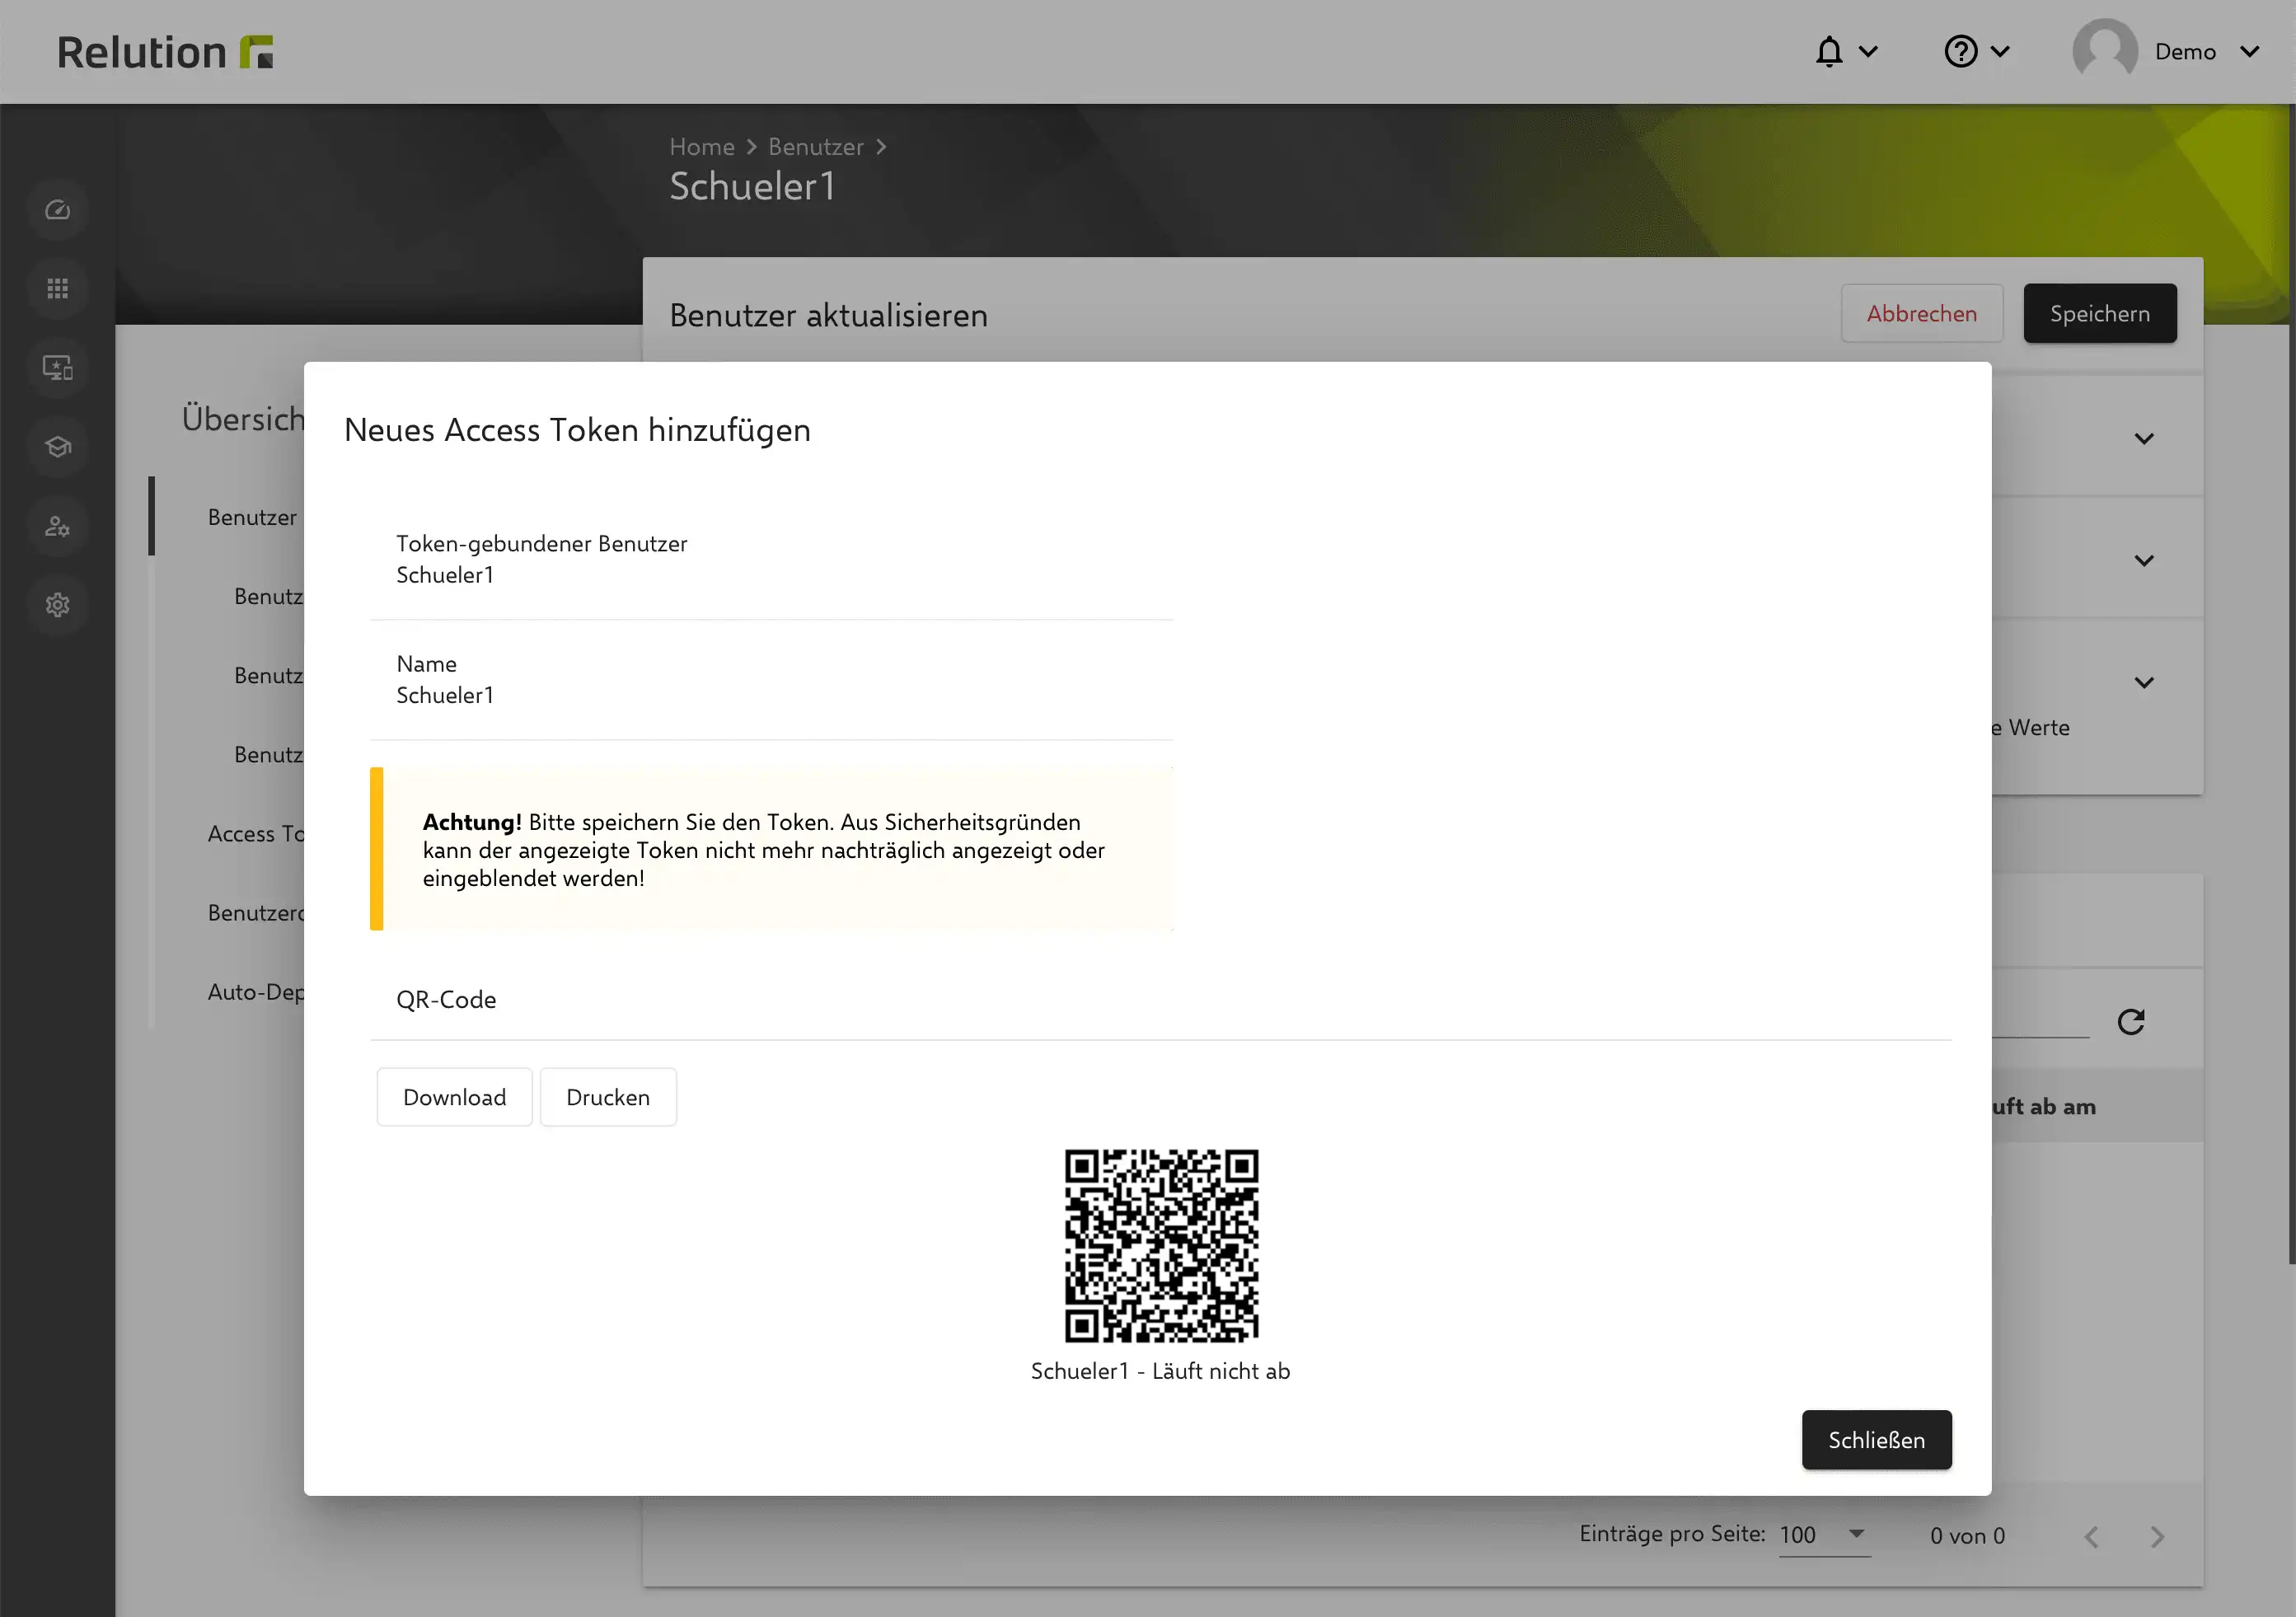This screenshot has height=1617, width=2296.
Task: Open the Demo account dropdown chevron
Action: coord(2250,51)
